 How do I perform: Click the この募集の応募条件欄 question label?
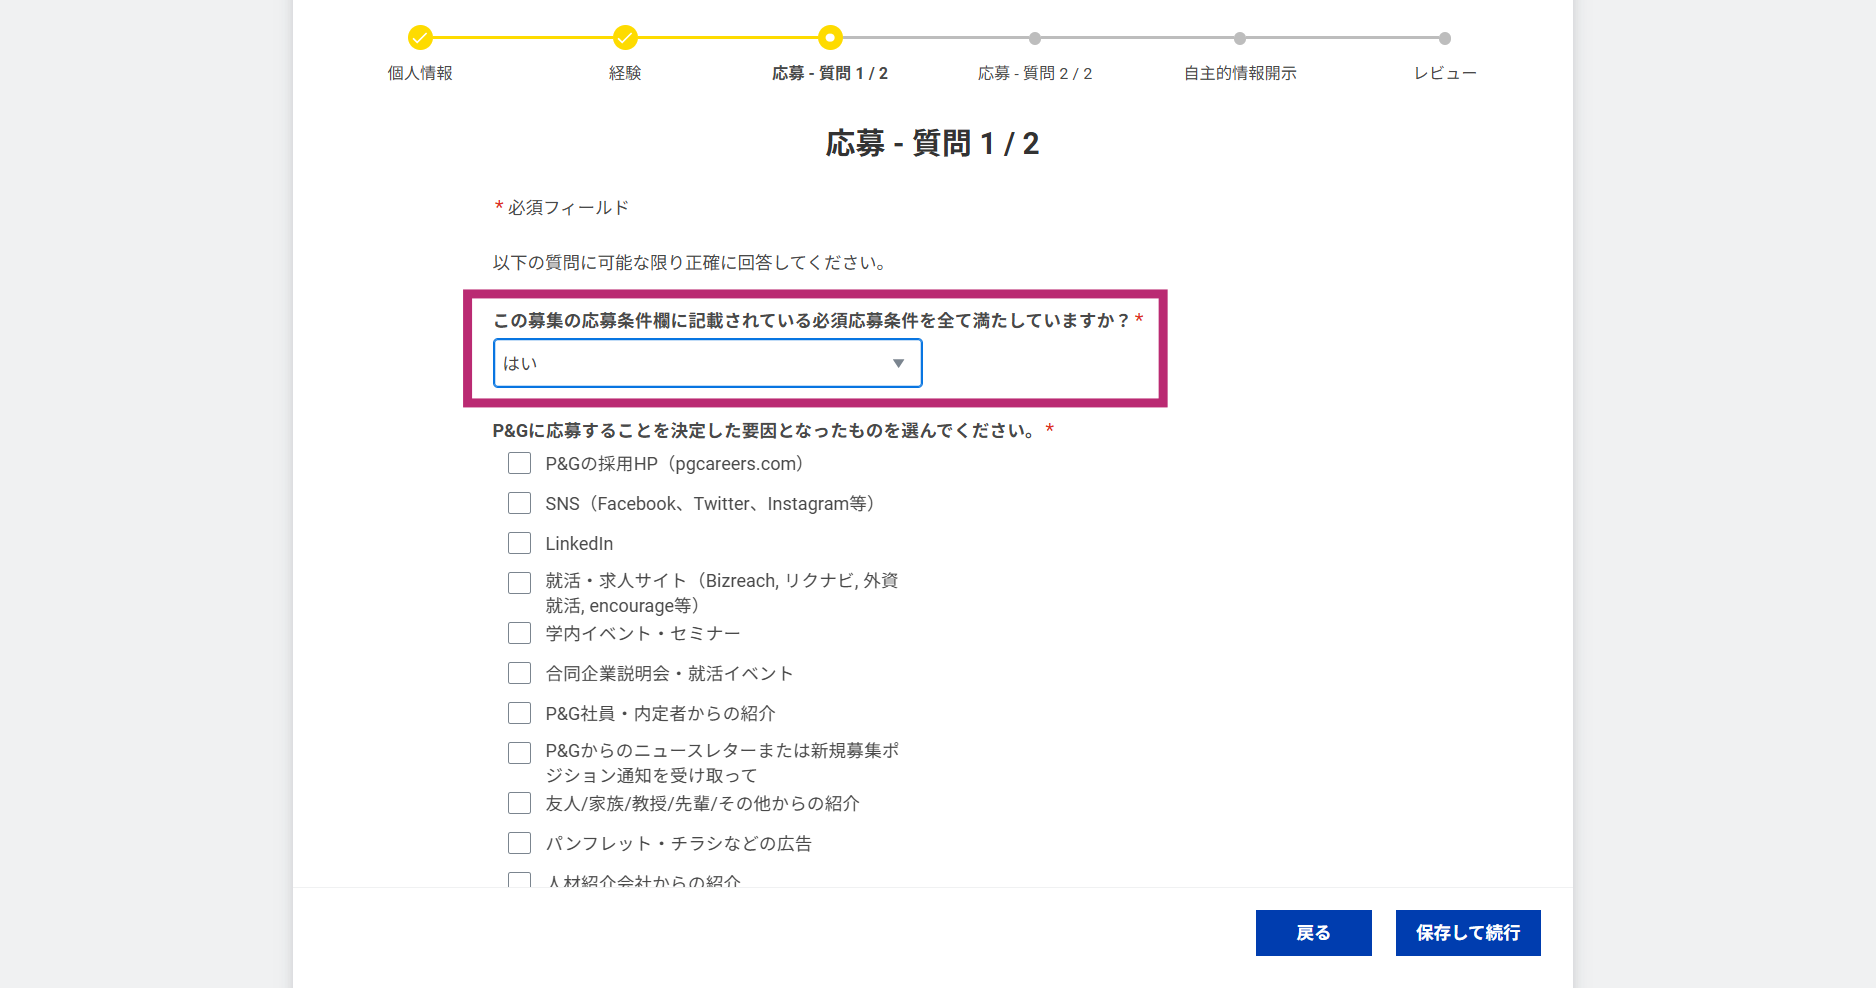coord(811,321)
